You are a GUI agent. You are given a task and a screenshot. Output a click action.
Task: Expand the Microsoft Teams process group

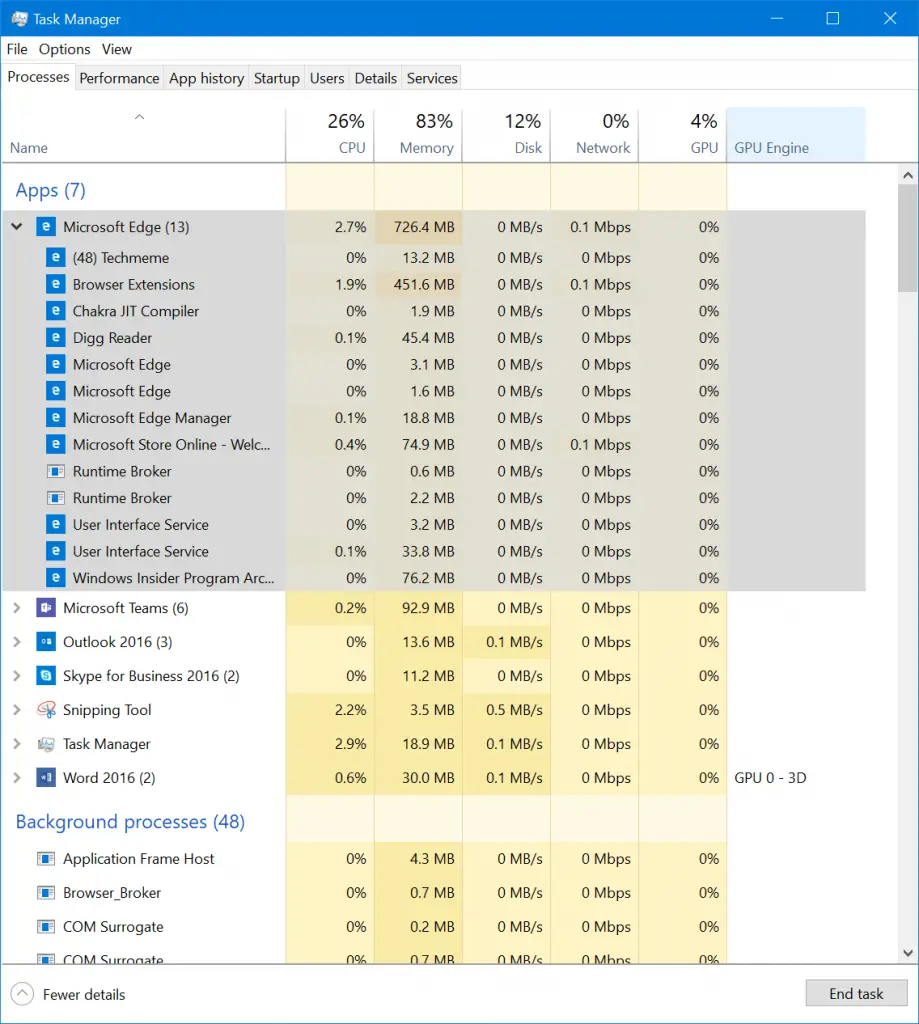(16, 608)
